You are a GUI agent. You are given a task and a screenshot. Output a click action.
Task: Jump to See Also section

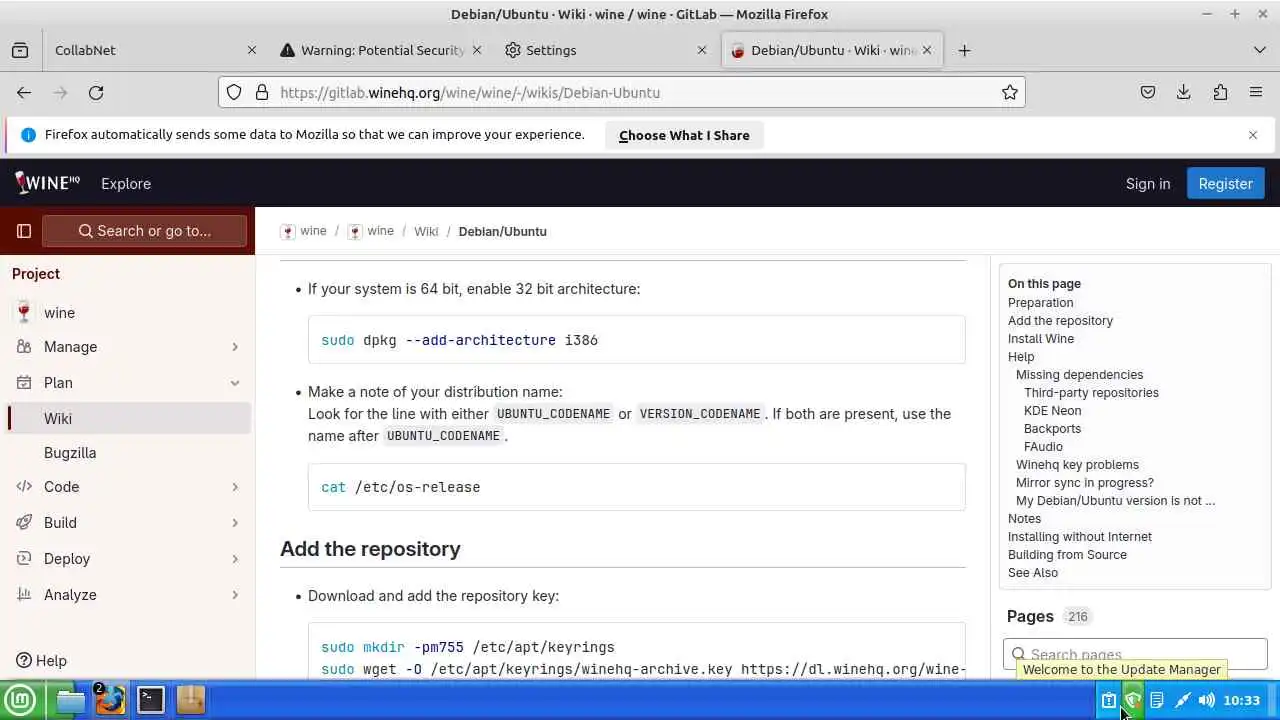[x=1033, y=573]
